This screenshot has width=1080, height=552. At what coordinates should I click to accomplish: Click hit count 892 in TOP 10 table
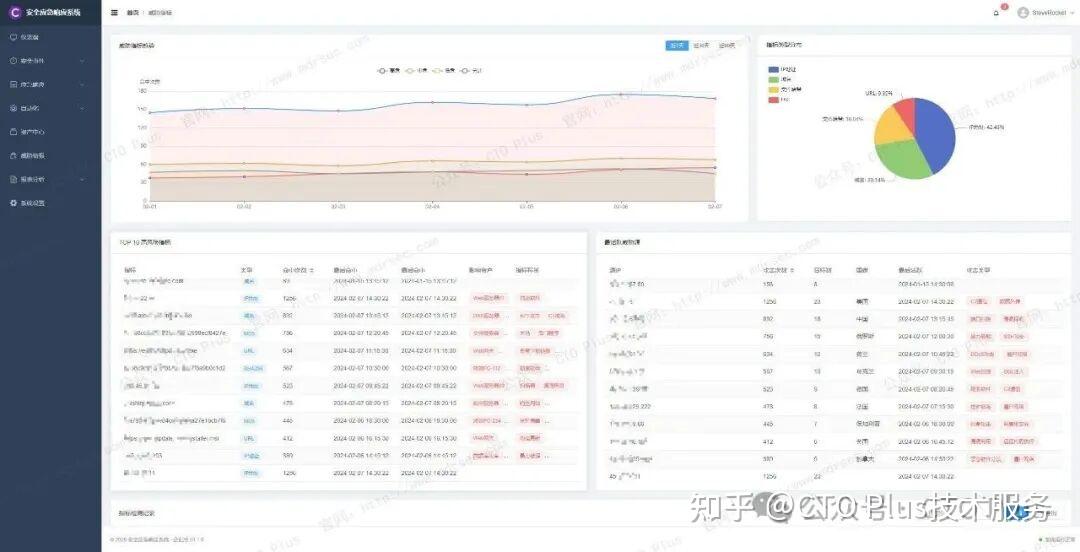(x=288, y=316)
